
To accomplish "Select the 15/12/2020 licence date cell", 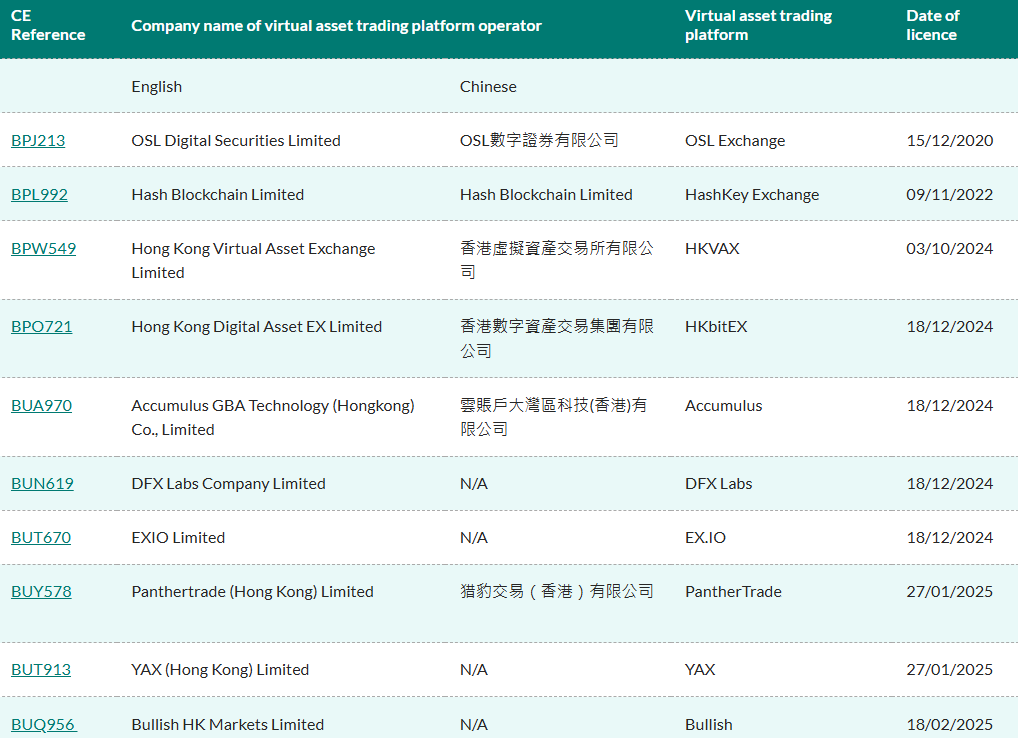I will (949, 140).
